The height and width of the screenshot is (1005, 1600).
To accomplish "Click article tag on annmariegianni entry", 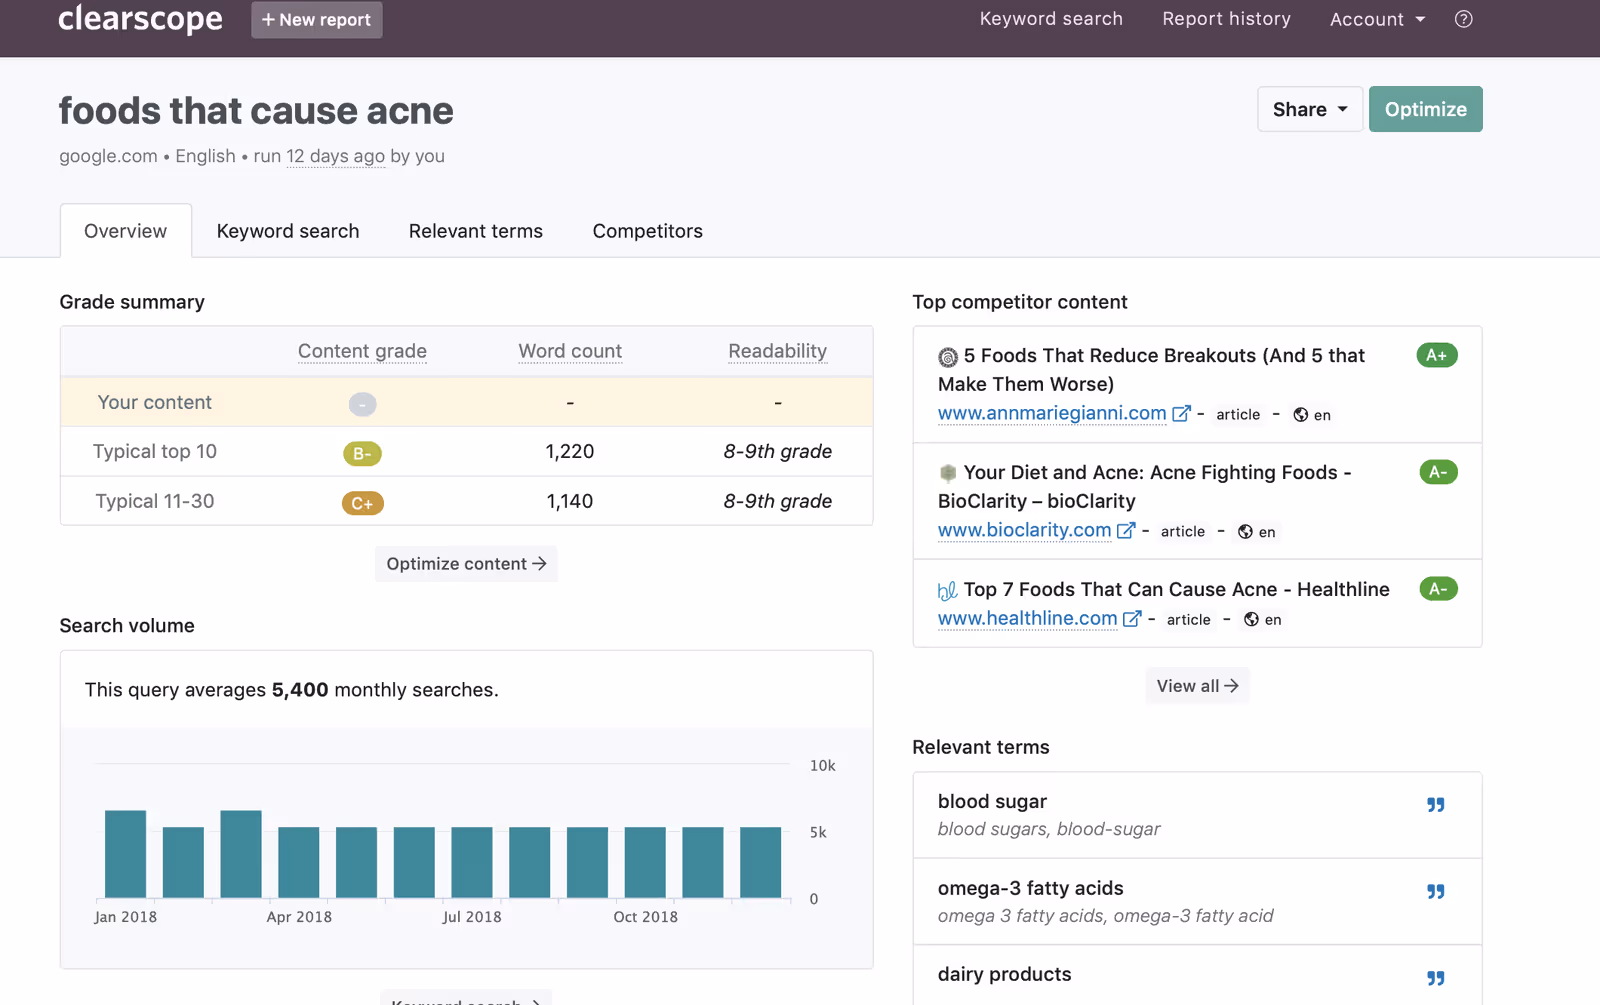I will pyautogui.click(x=1238, y=414).
